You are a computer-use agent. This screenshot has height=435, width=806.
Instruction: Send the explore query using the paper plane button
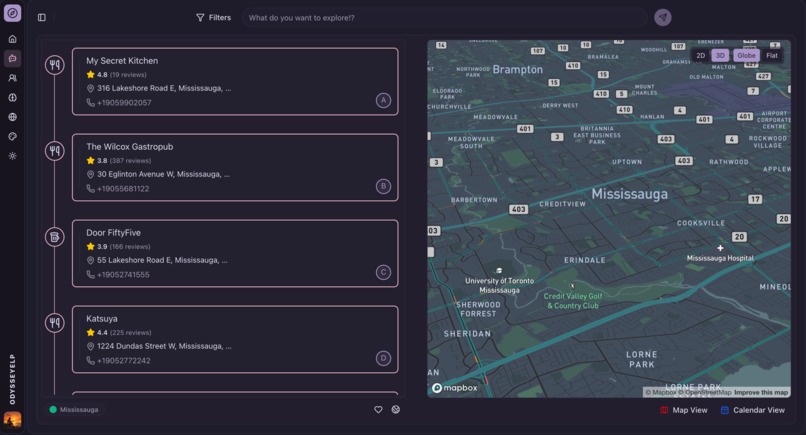(663, 17)
